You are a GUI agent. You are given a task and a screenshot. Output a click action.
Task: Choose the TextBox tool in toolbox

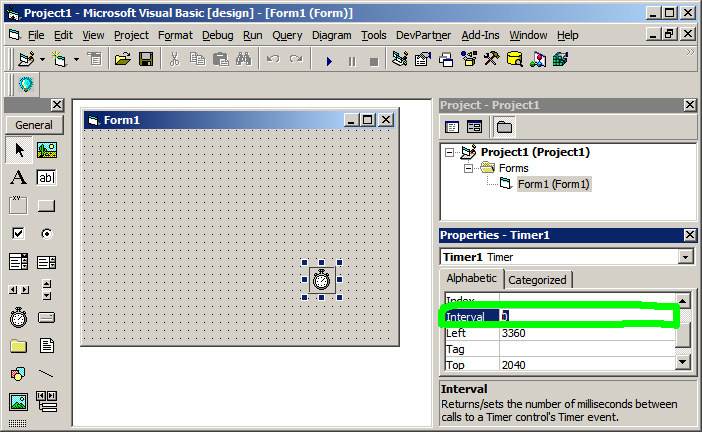(46, 178)
